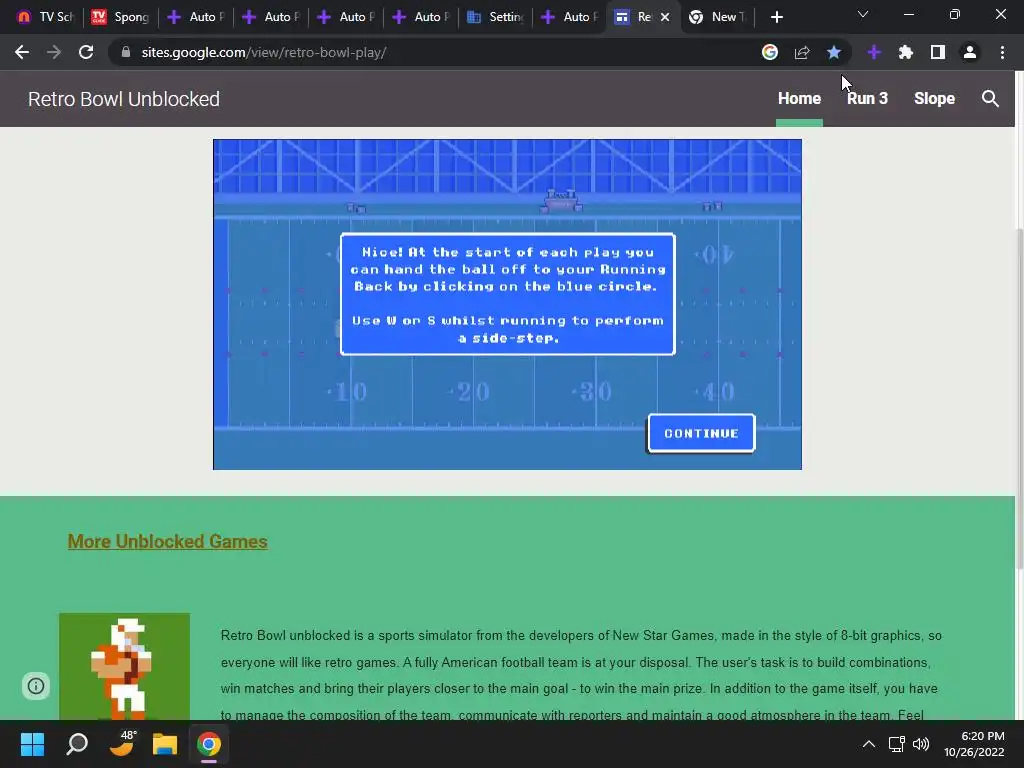Toggle the bookmark star
The width and height of the screenshot is (1024, 768).
coord(834,52)
